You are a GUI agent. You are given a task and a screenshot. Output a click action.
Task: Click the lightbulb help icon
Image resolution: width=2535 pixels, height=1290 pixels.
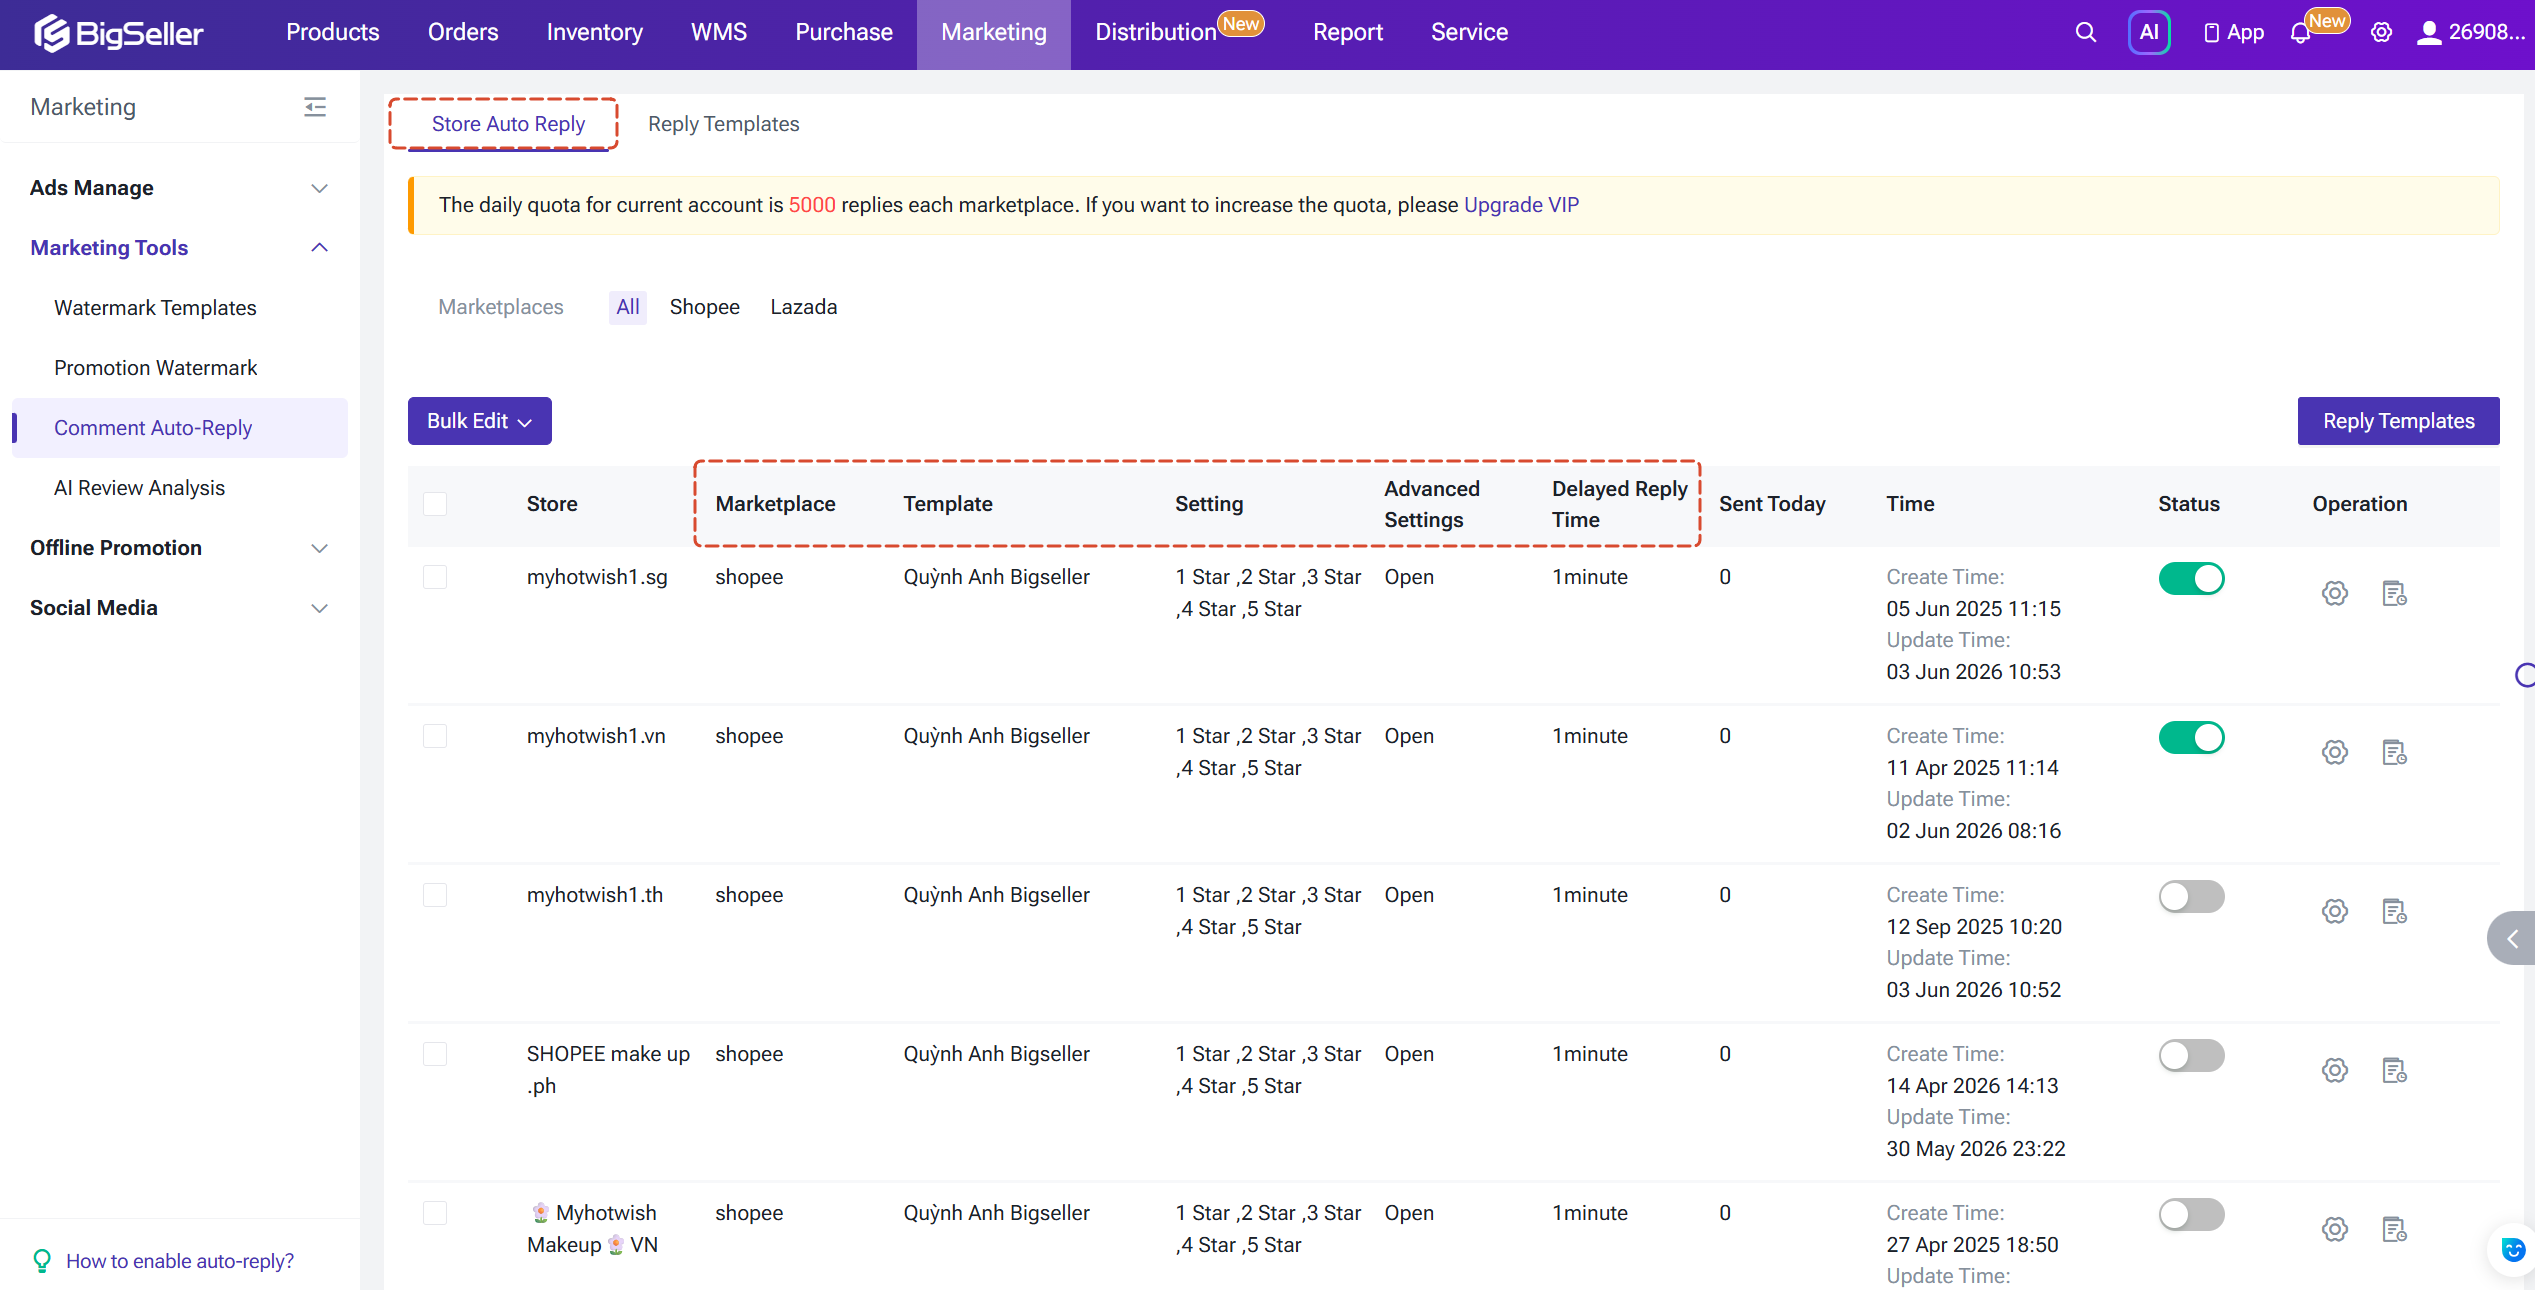42,1261
